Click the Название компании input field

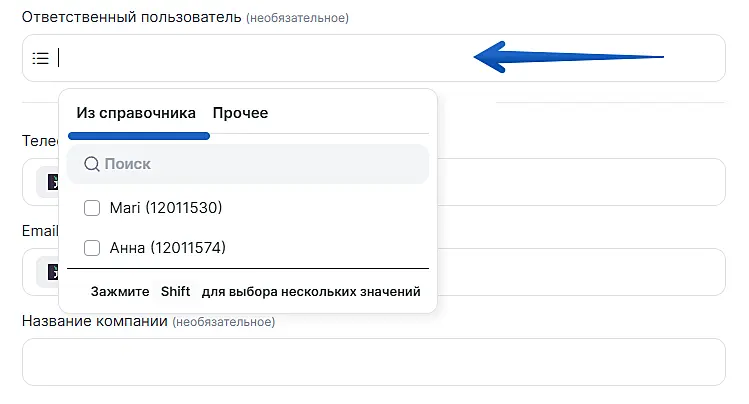click(373, 361)
